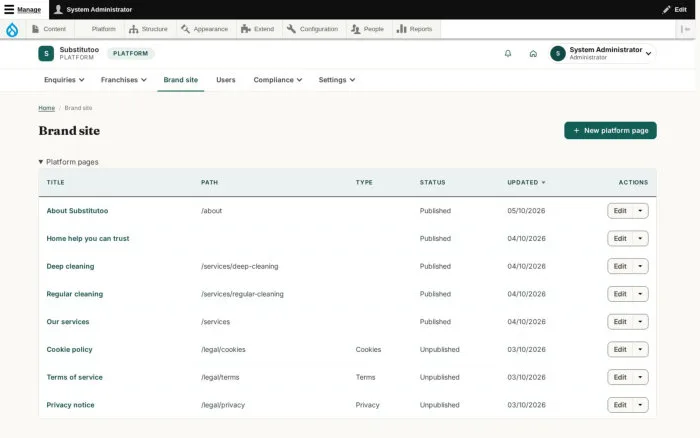Edit the Home help you can trust row
Screen dimensions: 700x438
[x=620, y=238]
